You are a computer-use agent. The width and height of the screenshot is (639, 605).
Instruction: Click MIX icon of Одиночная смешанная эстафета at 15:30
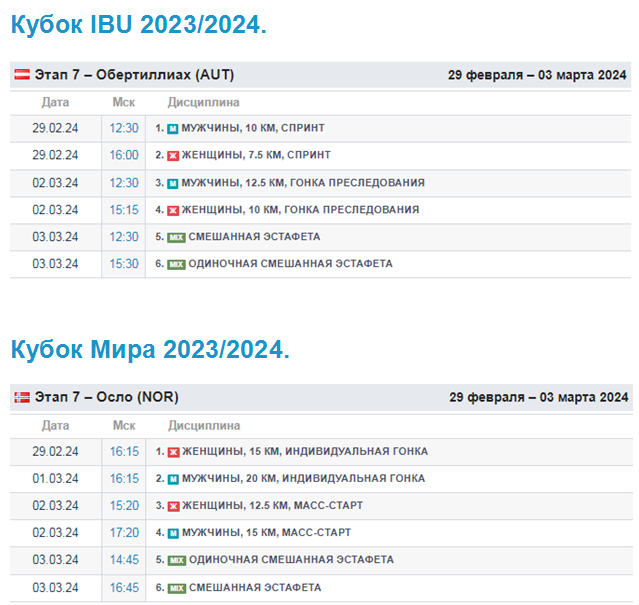tap(176, 265)
